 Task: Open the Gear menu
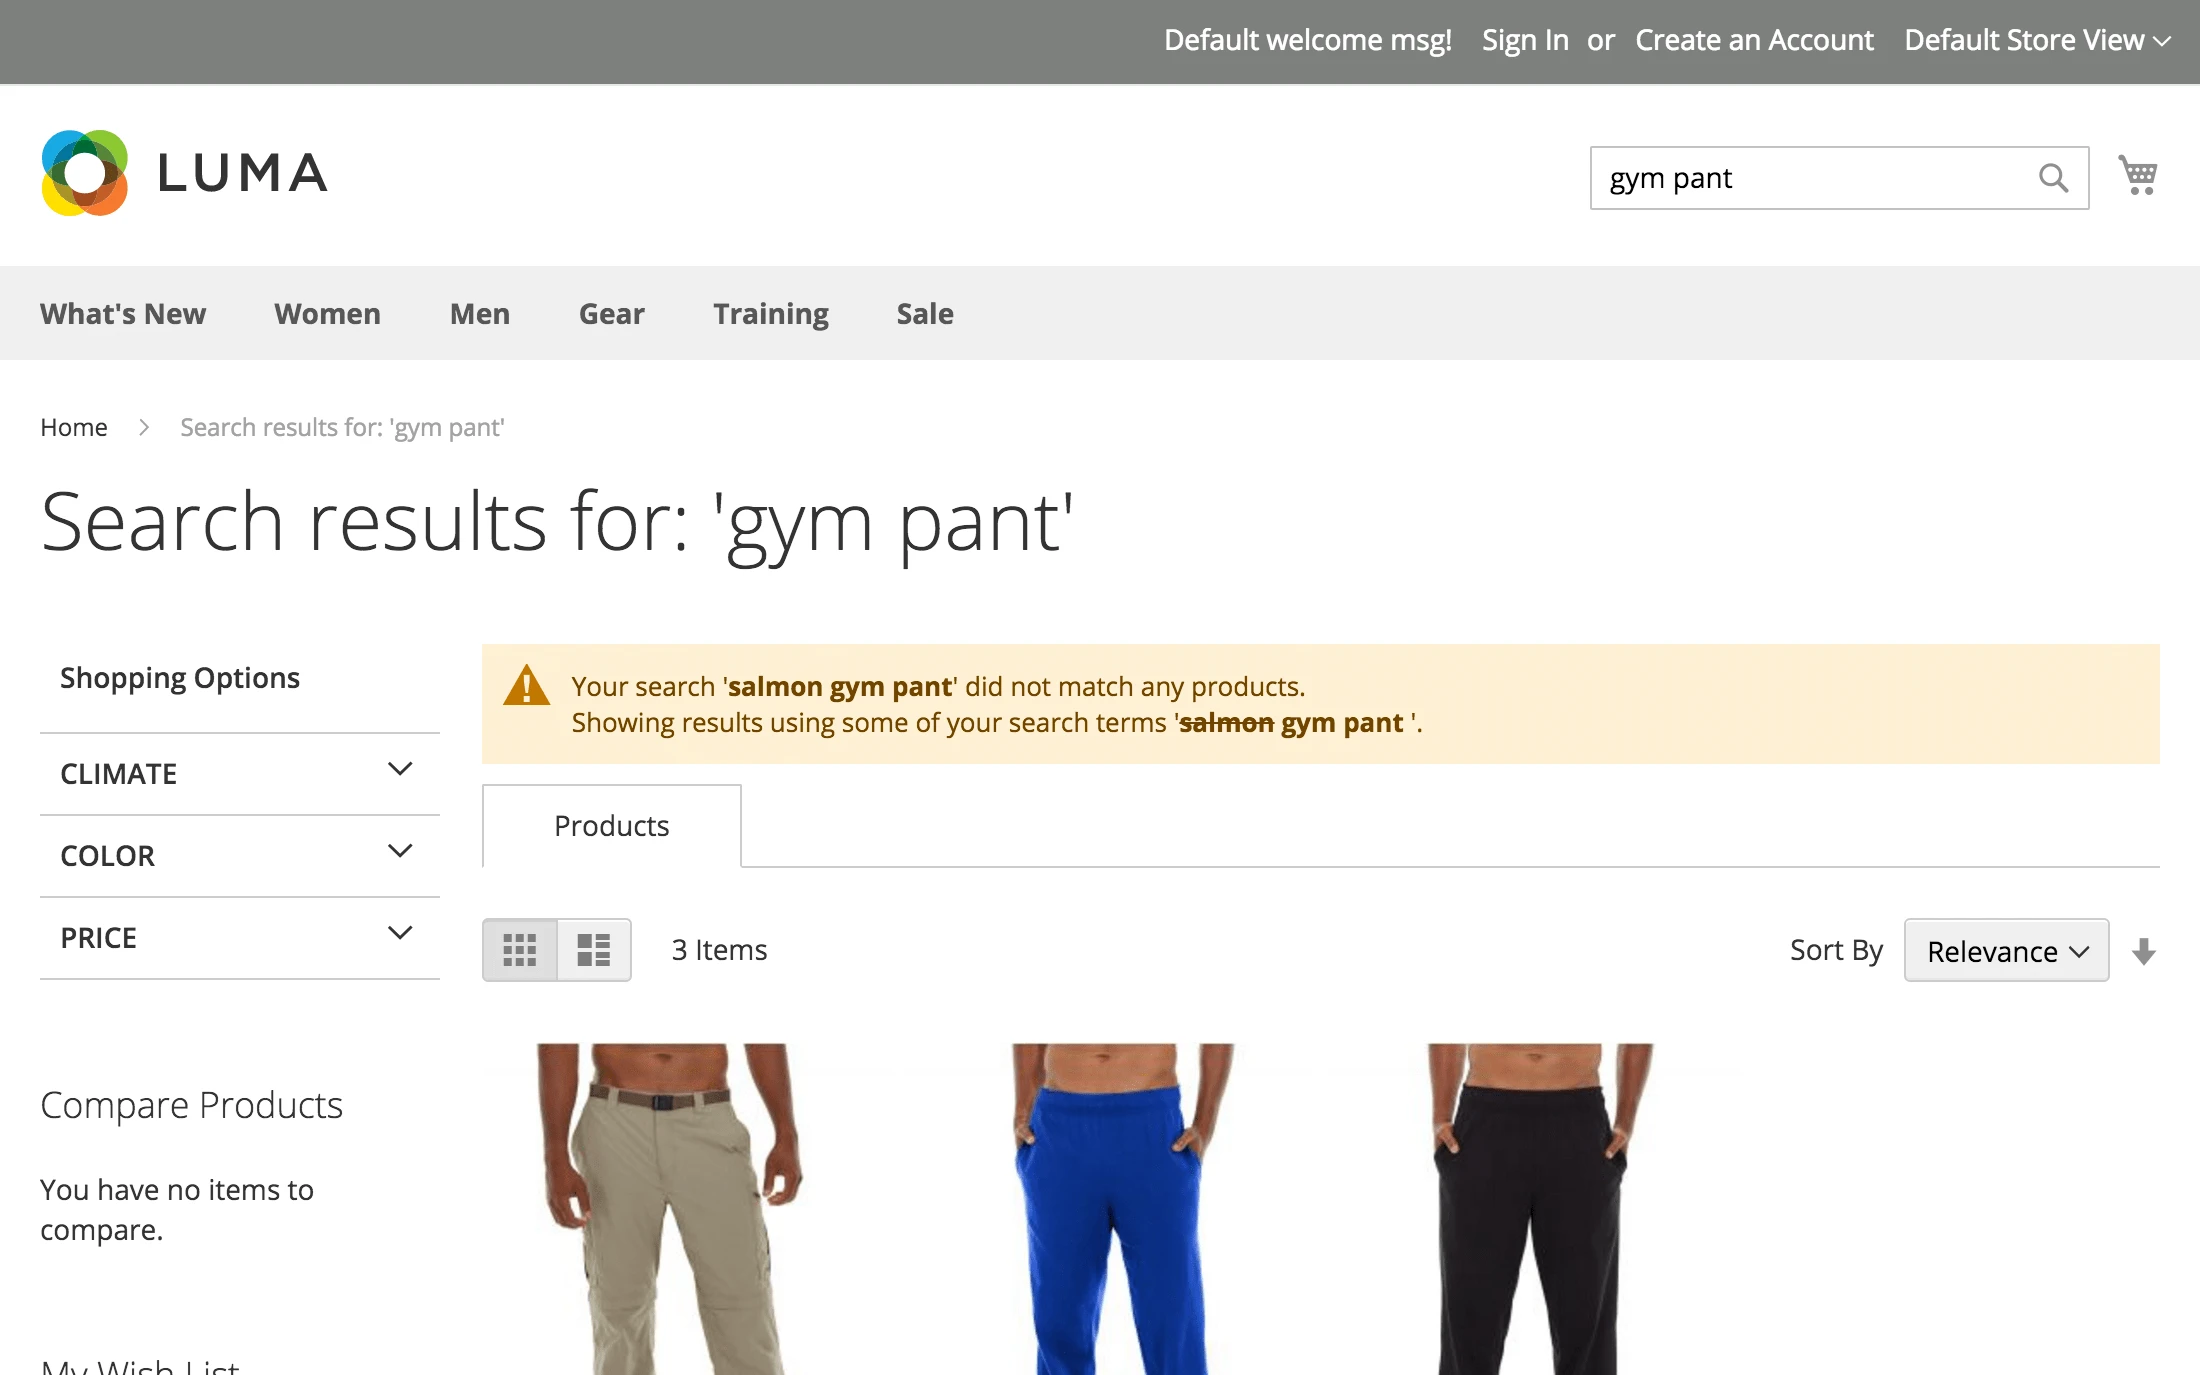click(x=611, y=314)
